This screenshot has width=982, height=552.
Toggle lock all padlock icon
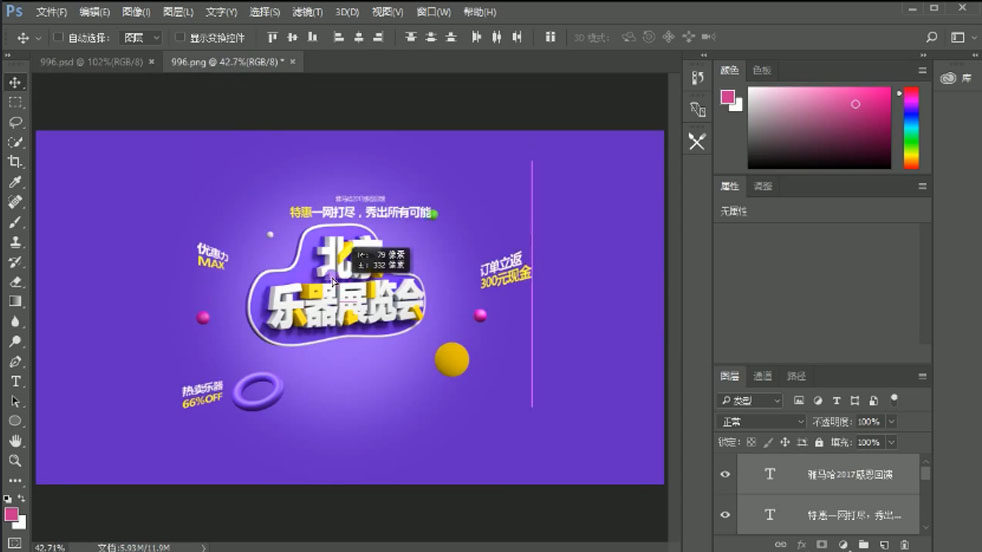pyautogui.click(x=819, y=442)
